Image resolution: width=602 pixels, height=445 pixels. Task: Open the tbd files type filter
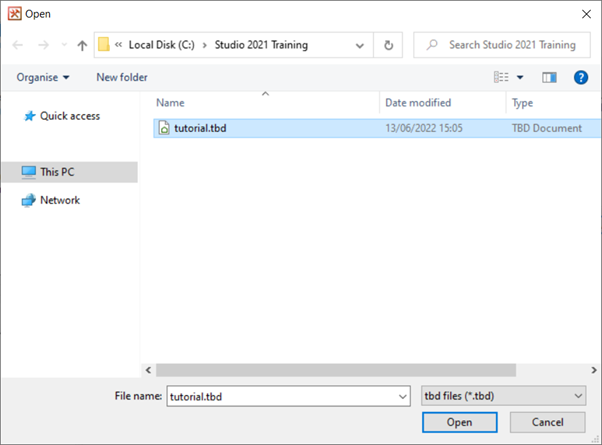click(503, 396)
